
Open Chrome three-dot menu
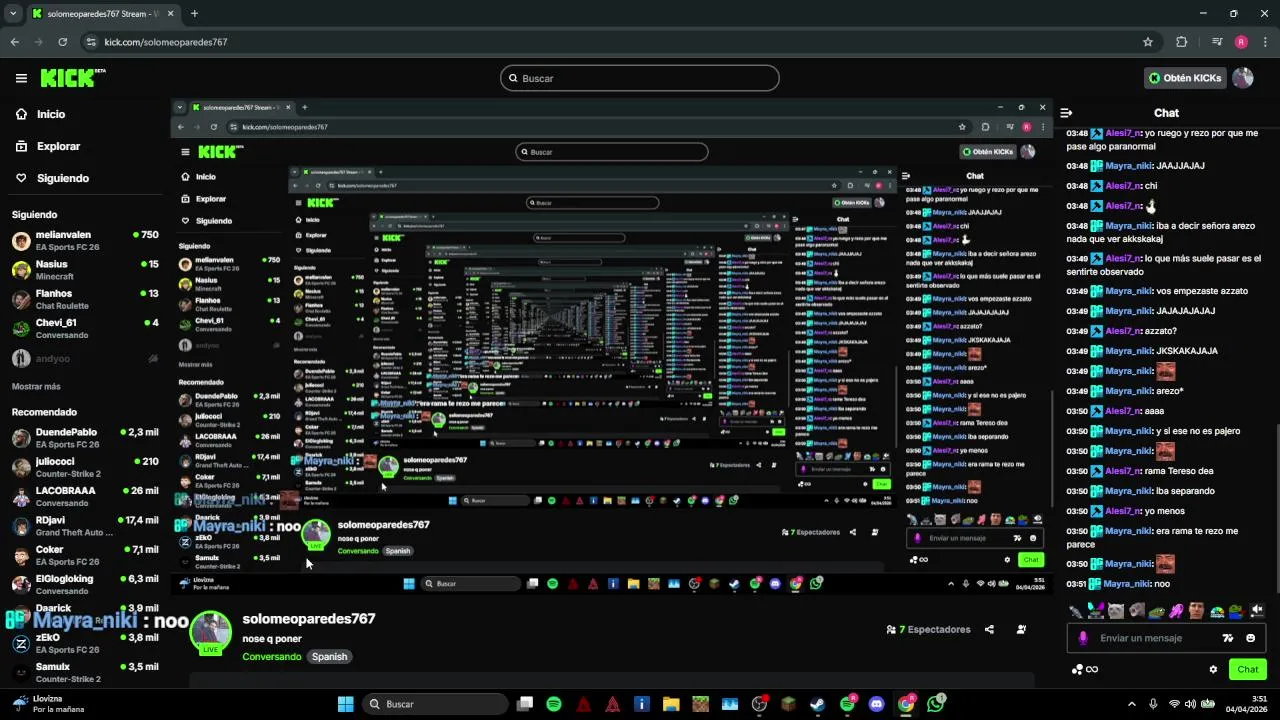click(x=1264, y=42)
